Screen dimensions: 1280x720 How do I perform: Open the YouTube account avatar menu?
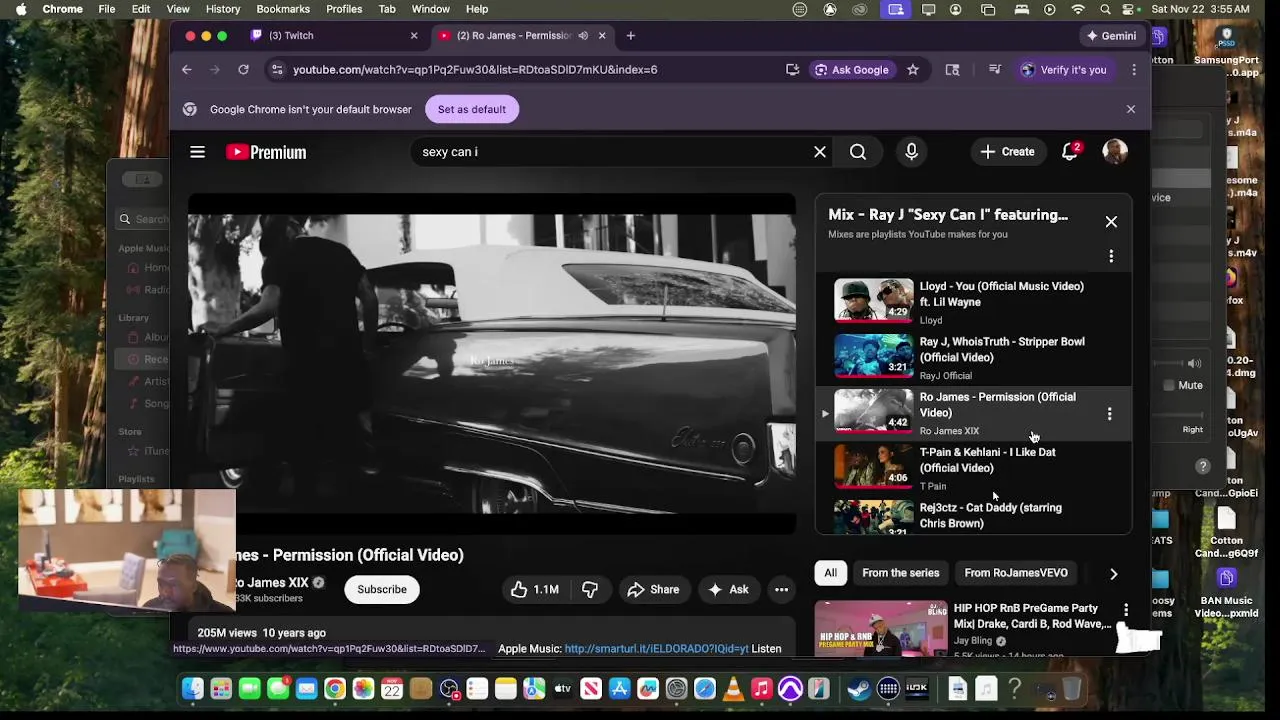(1115, 152)
